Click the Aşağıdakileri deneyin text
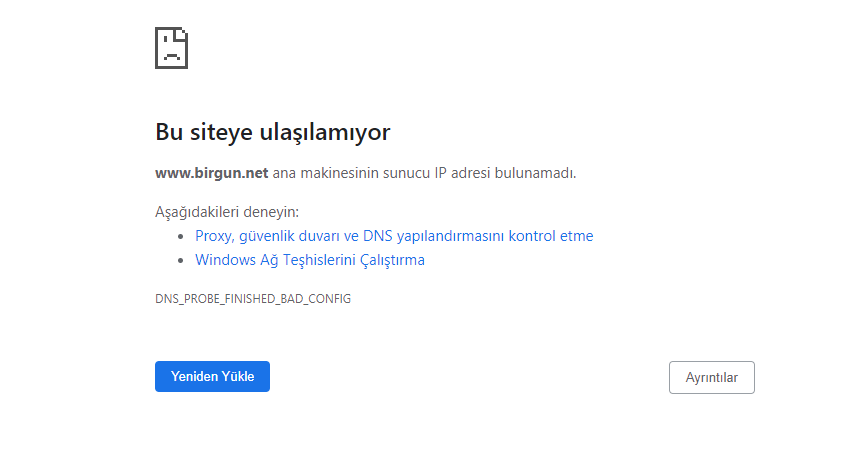 click(x=227, y=212)
